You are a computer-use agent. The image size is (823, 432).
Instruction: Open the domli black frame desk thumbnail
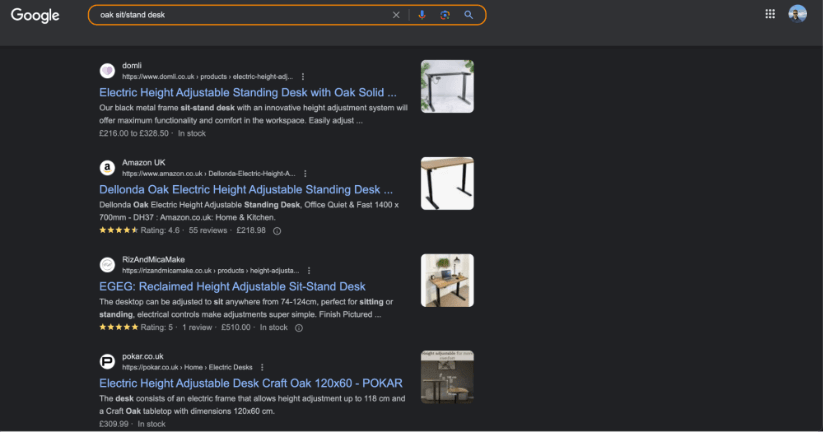click(447, 87)
